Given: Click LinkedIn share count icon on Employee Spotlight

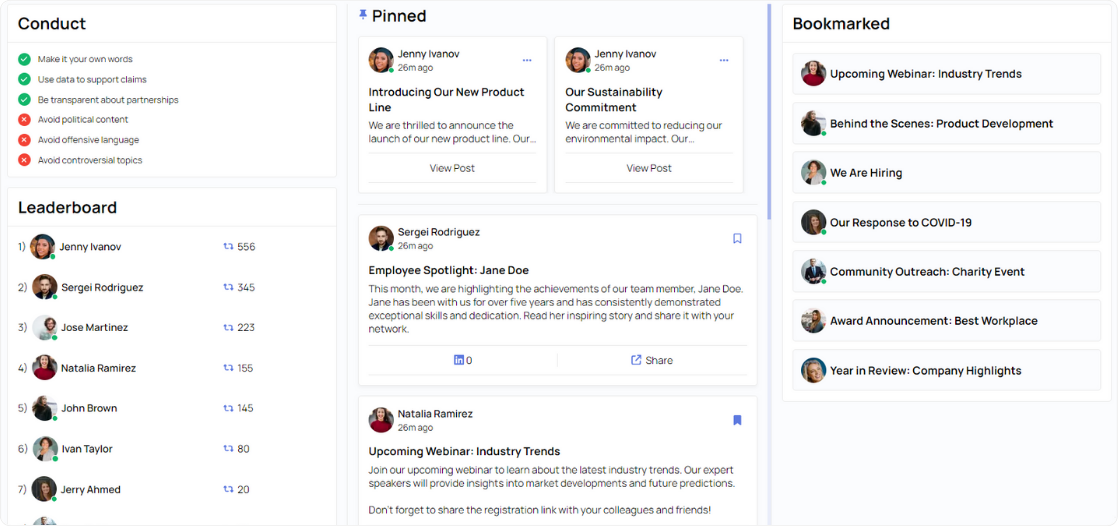Looking at the screenshot, I should [x=458, y=361].
